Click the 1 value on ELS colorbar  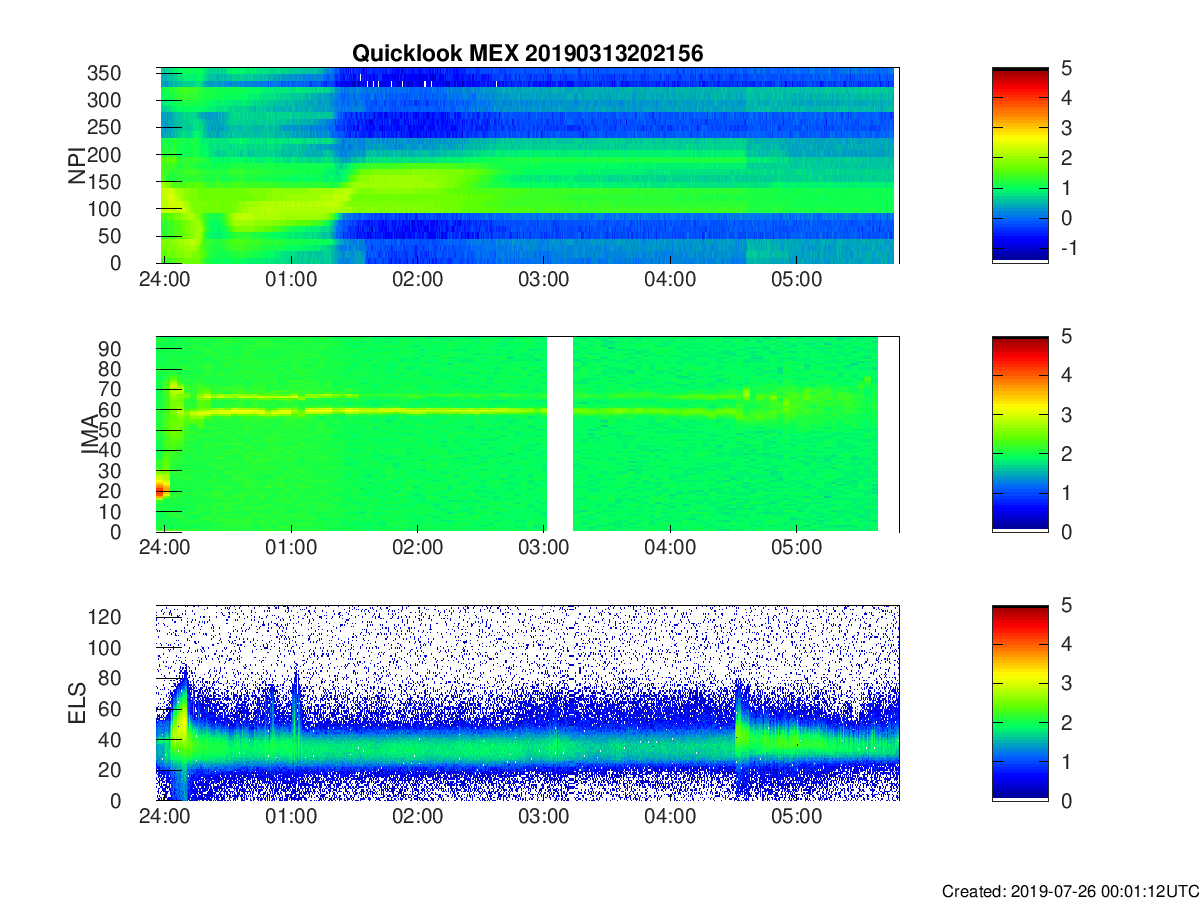pos(1066,762)
